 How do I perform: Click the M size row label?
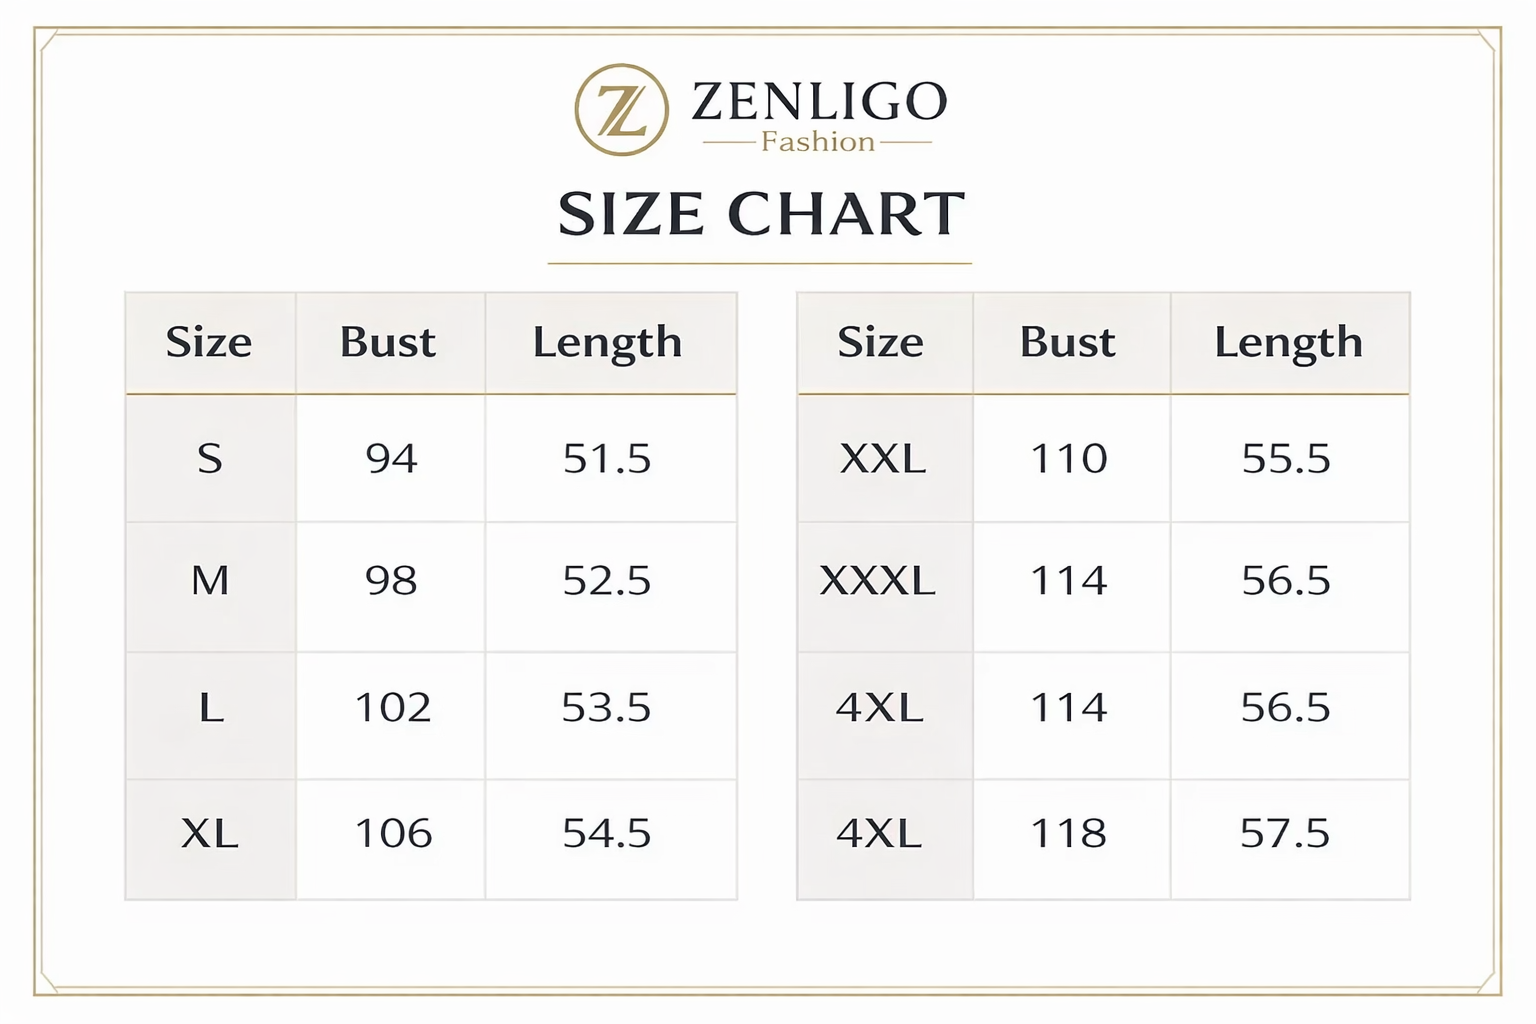210,580
